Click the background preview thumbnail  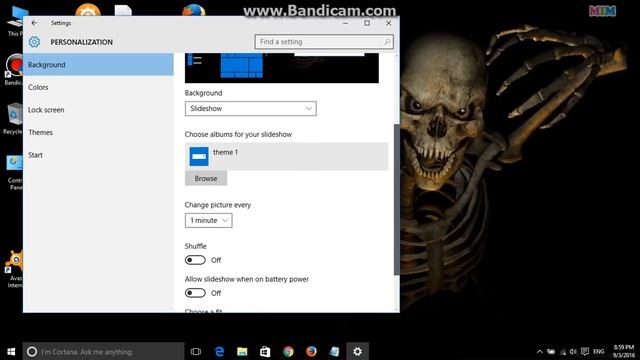coord(282,68)
